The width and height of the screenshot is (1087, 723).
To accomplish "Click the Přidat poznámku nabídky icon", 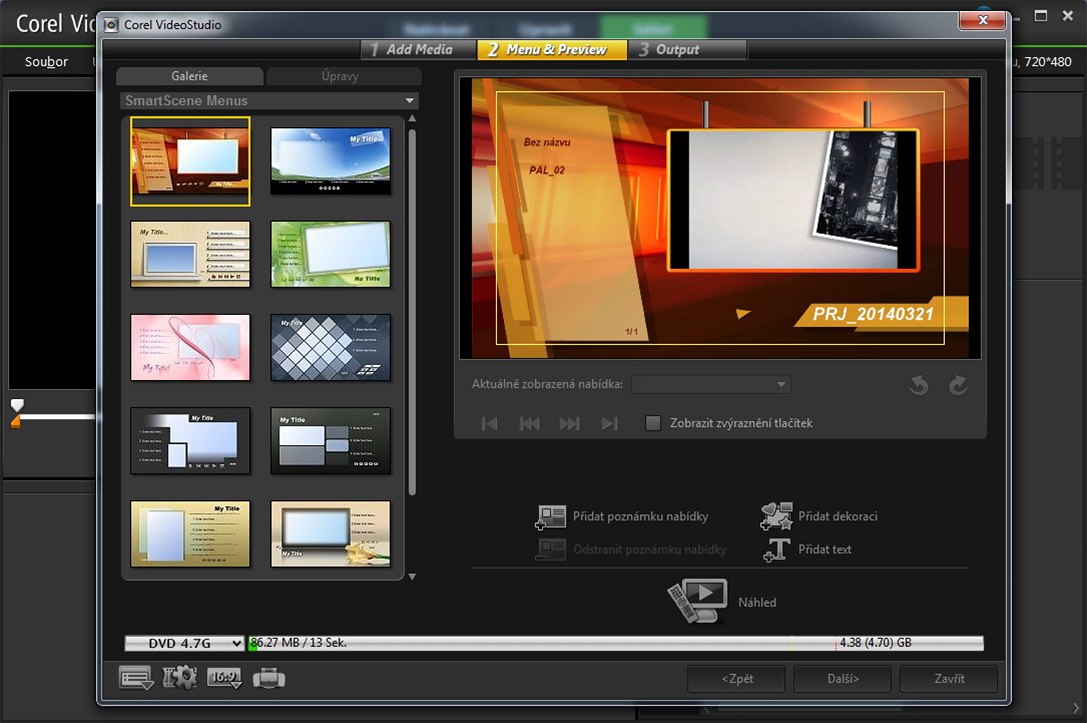I will coord(551,517).
